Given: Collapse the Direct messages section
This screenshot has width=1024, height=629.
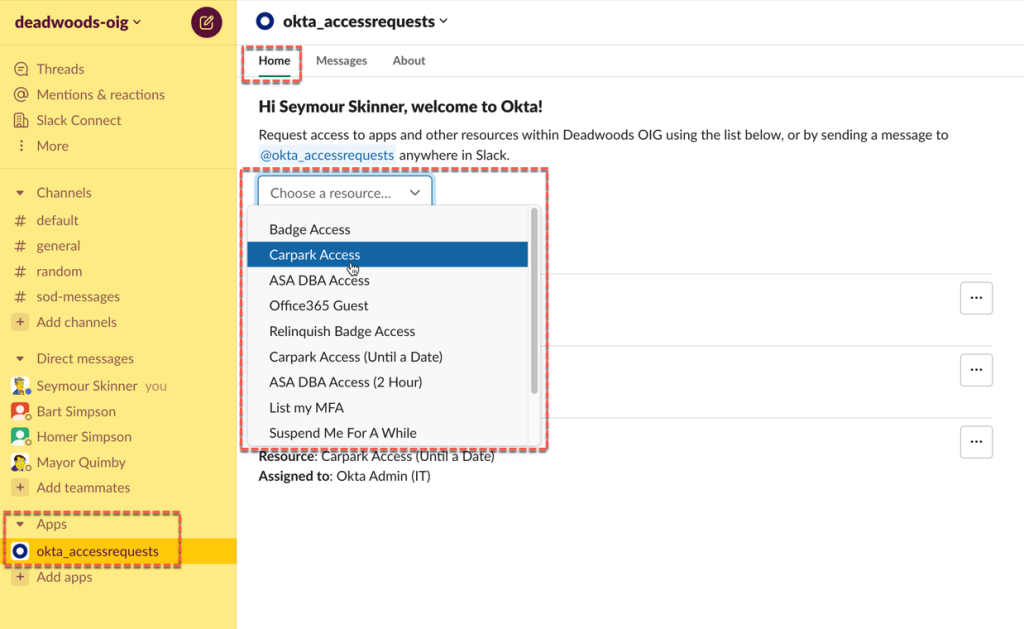Looking at the screenshot, I should (x=20, y=359).
